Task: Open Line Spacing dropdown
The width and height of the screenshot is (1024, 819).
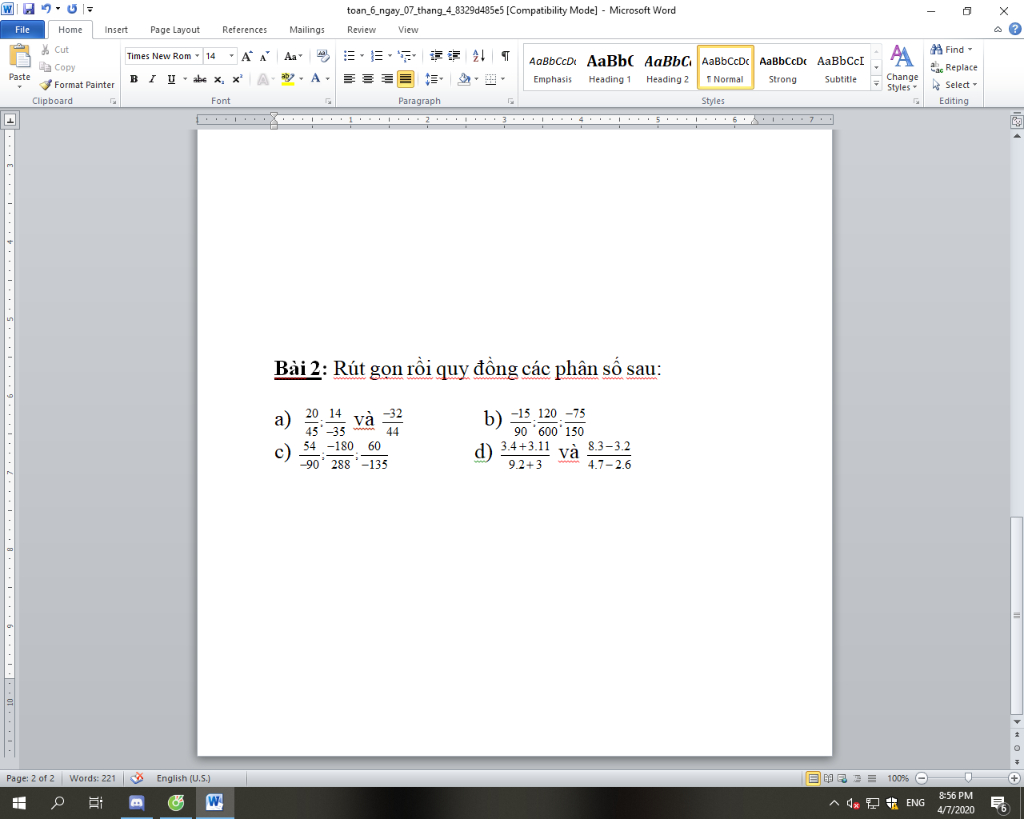Action: (x=434, y=79)
